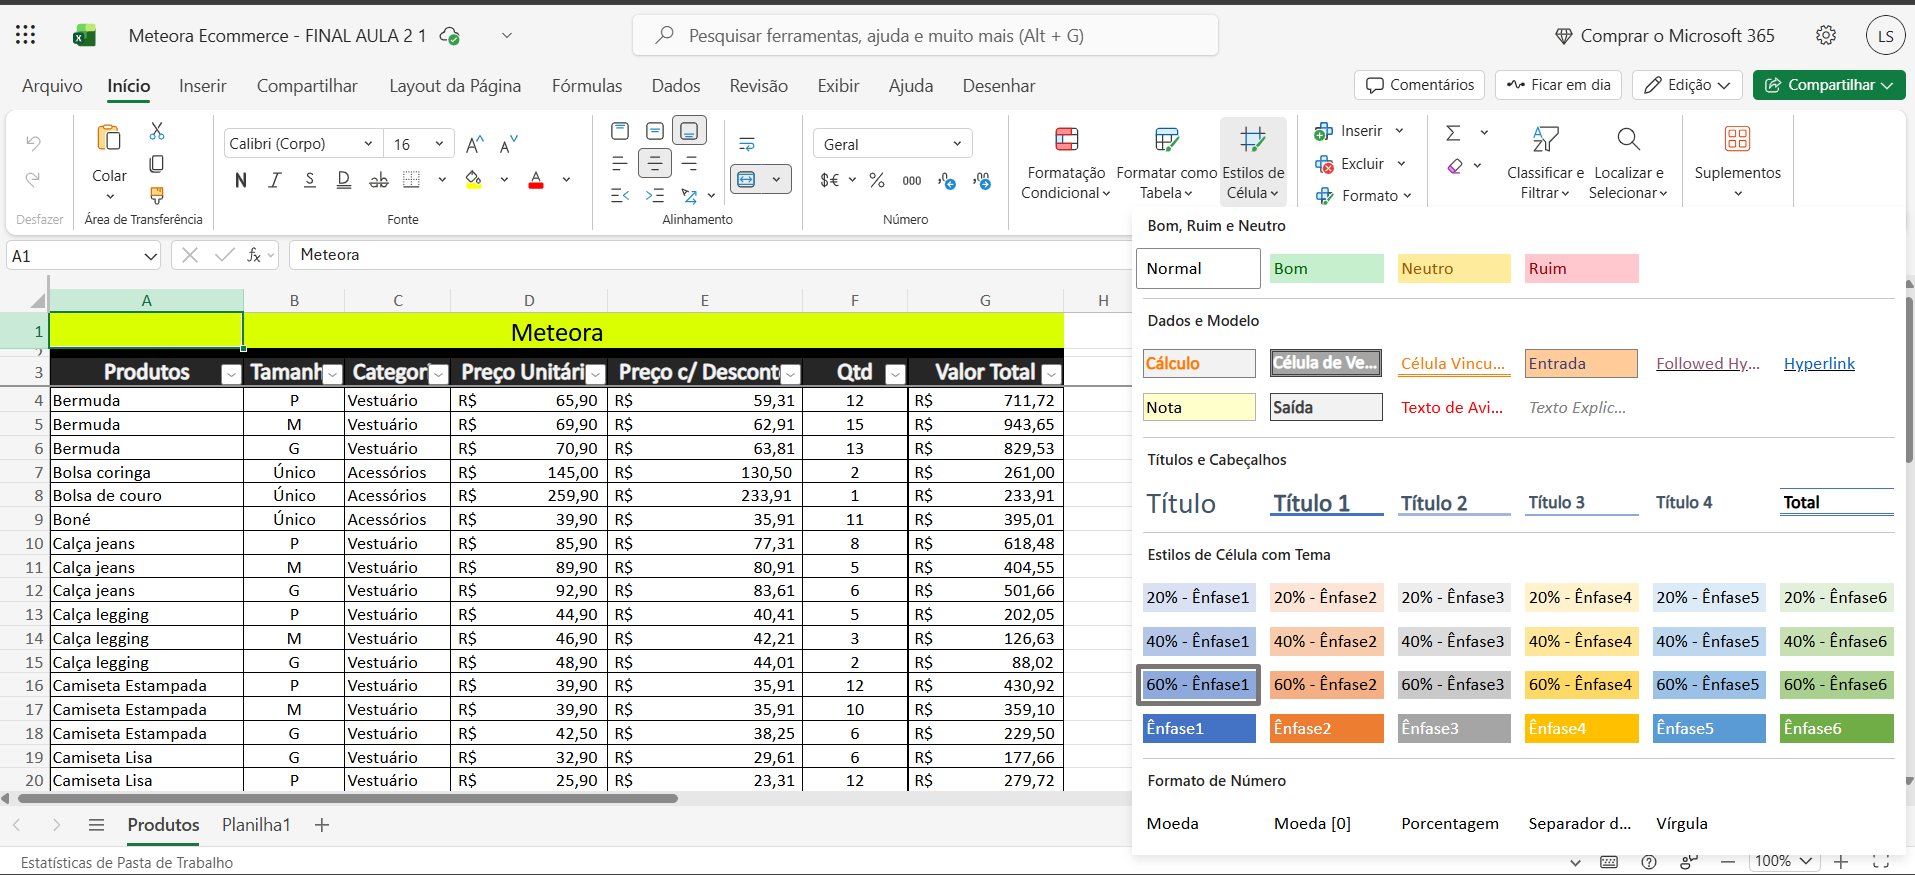
Task: Click the wrap text icon
Action: click(747, 144)
